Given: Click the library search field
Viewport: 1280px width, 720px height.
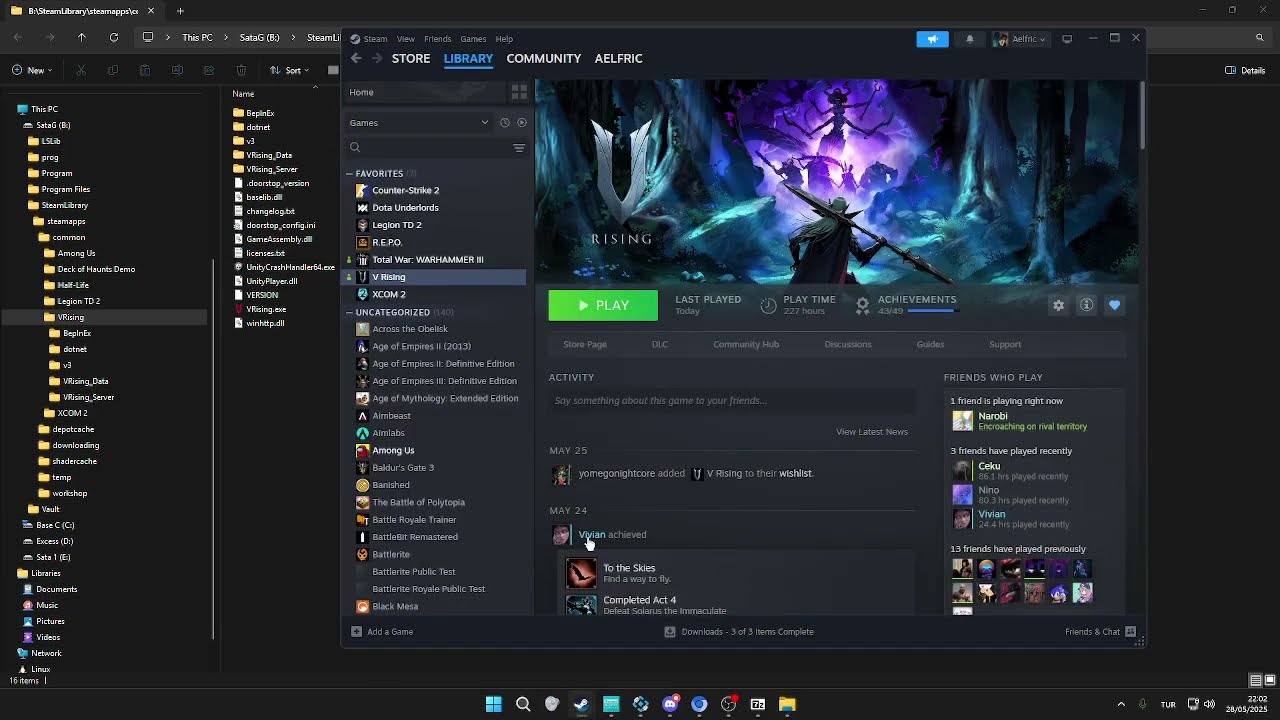Looking at the screenshot, I should tap(428, 148).
